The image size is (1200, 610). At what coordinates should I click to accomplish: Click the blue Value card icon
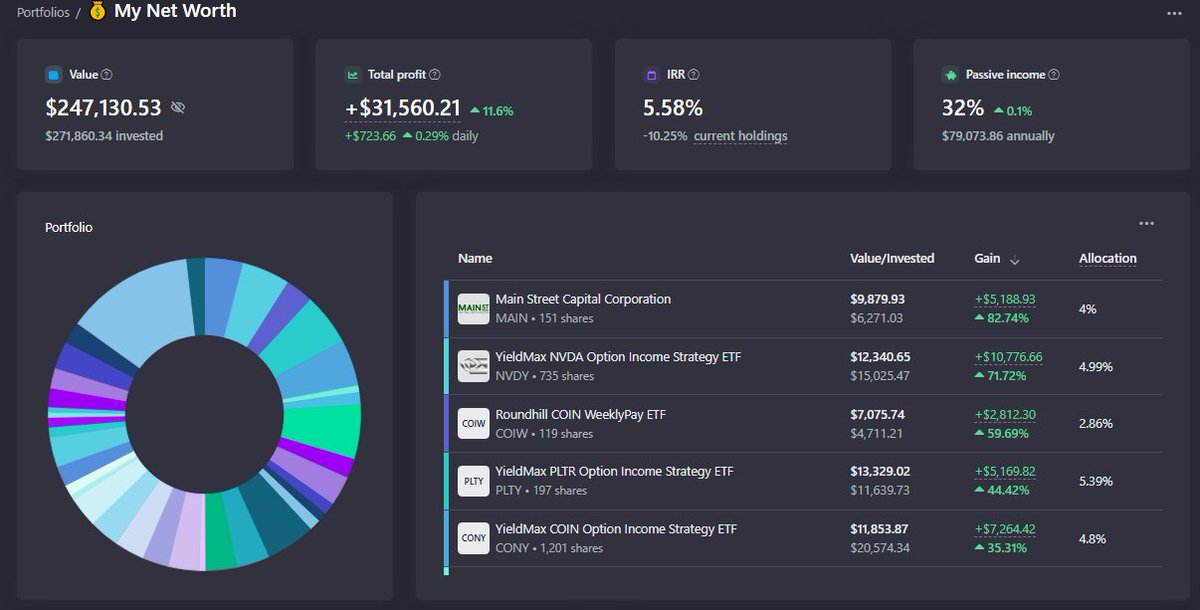coord(53,75)
